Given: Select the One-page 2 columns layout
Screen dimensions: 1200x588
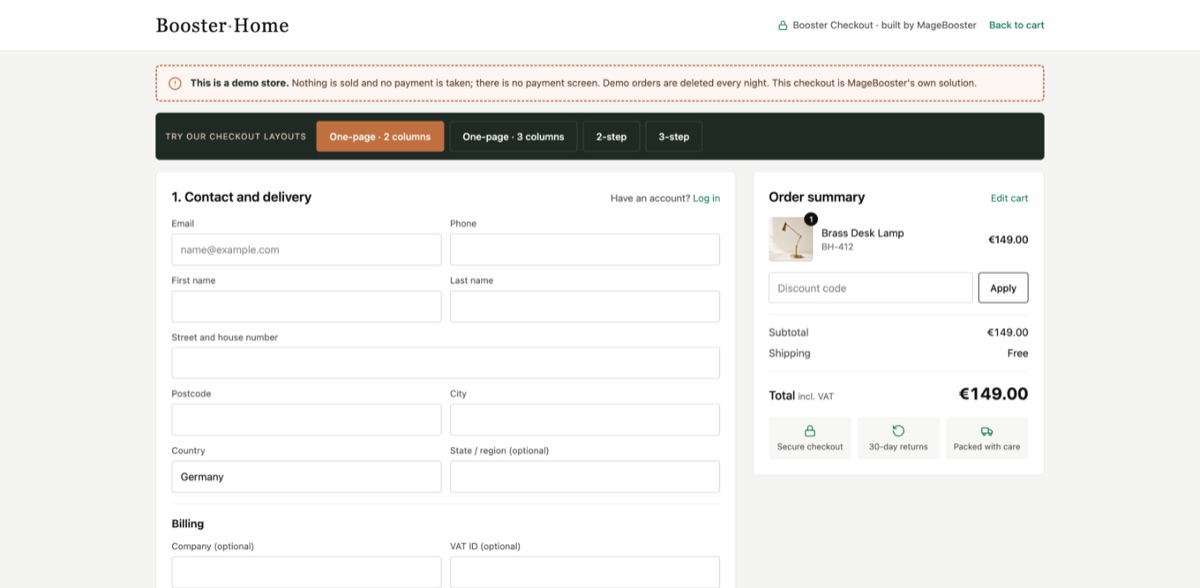Looking at the screenshot, I should click(x=380, y=137).
